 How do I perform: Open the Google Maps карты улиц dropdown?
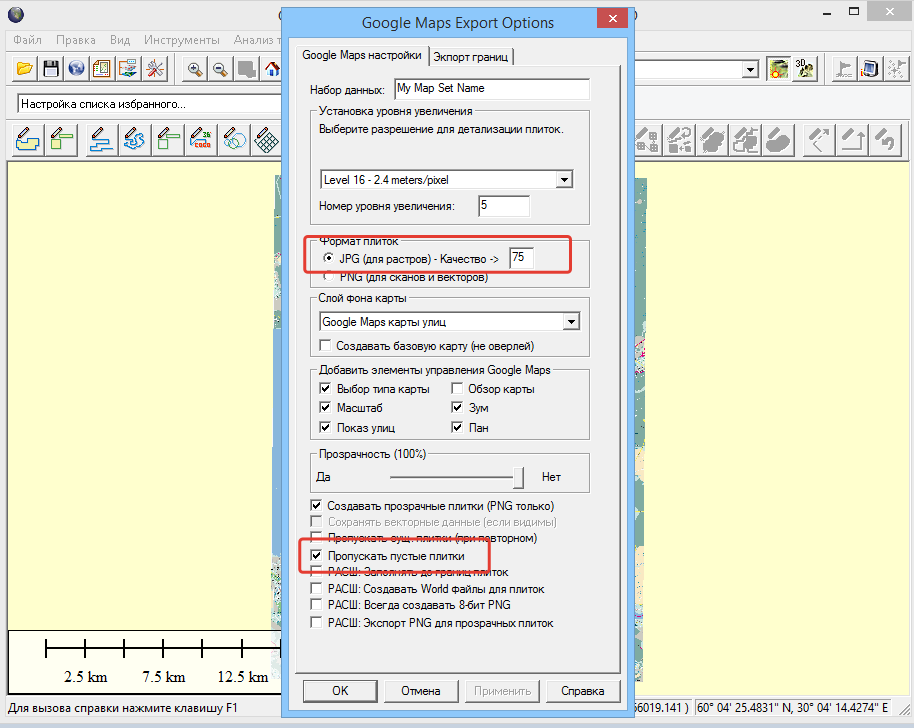click(571, 322)
